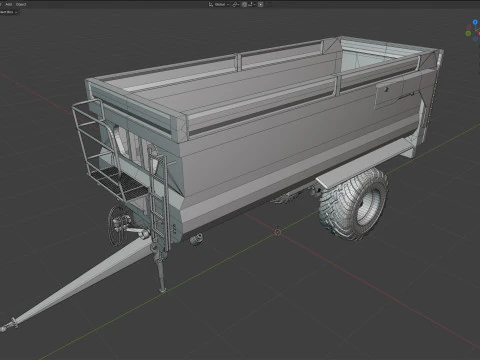This screenshot has height=360, width=480.
Task: Open the pivot point selector
Action: pyautogui.click(x=236, y=4)
